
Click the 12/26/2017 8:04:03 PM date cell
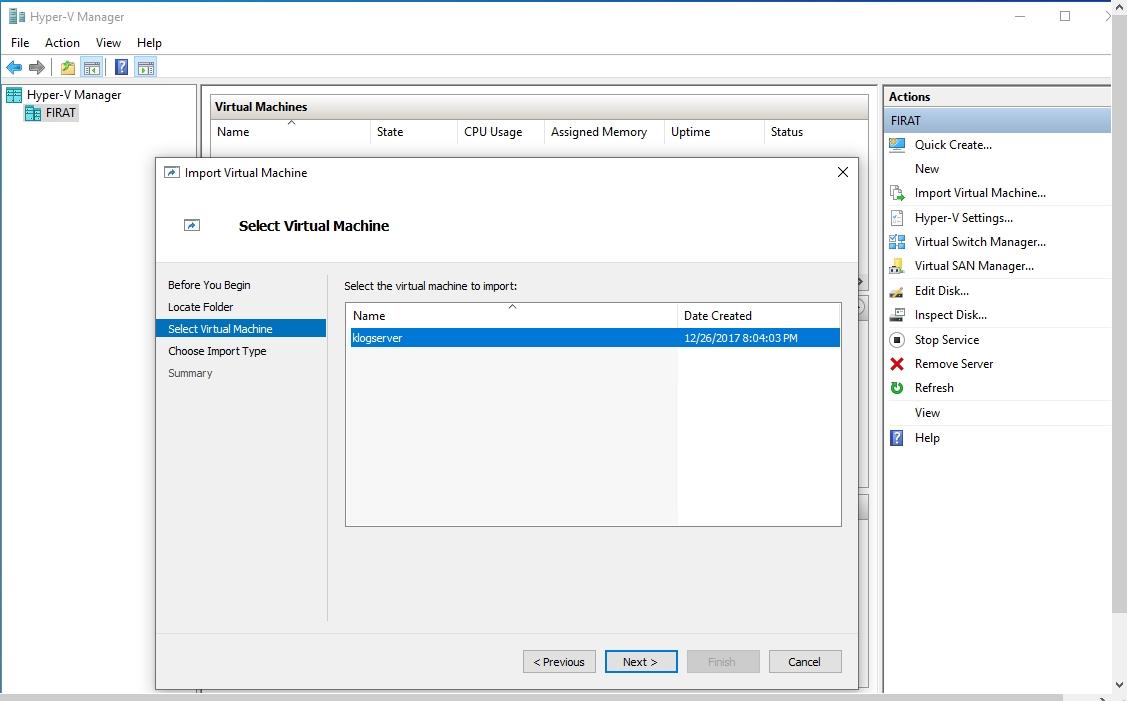tap(741, 338)
